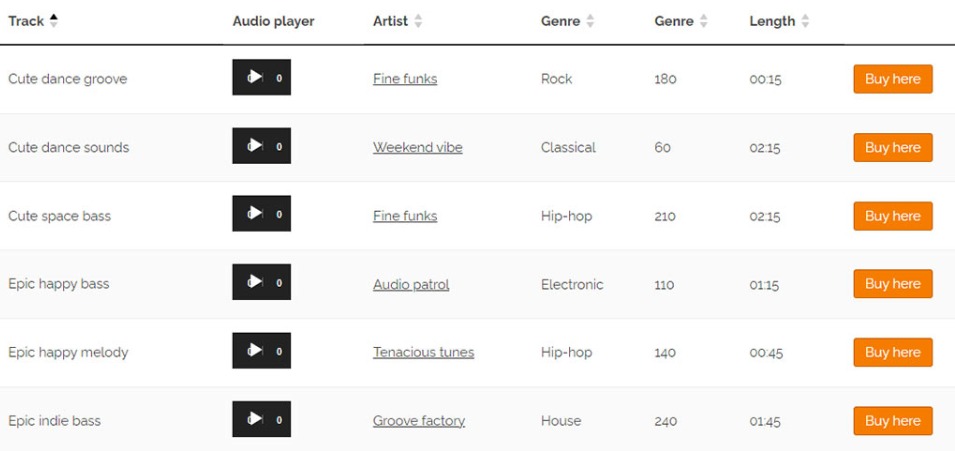
Task: Click Fine funks link in Cute dance groove row
Action: pyautogui.click(x=404, y=79)
